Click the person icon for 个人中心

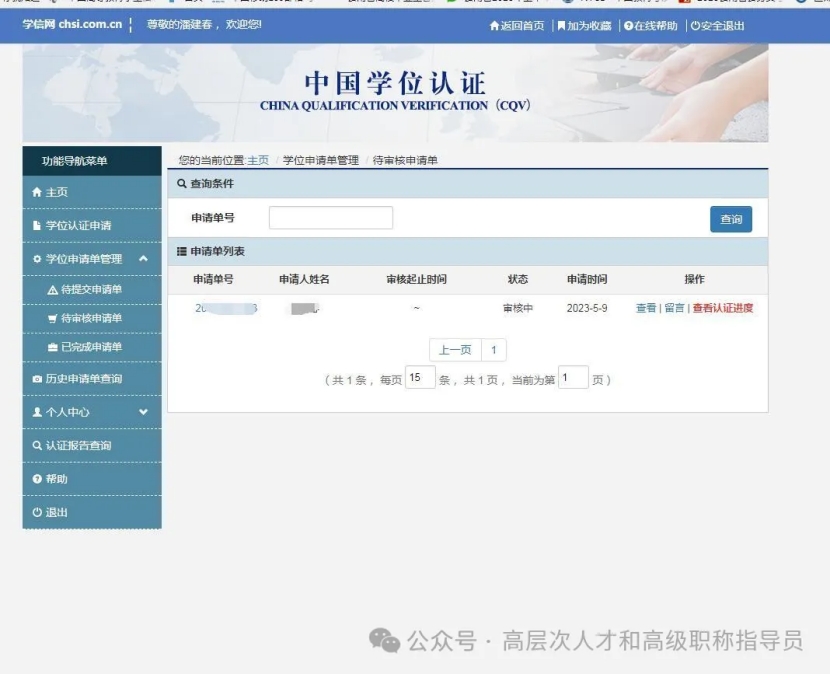(37, 412)
